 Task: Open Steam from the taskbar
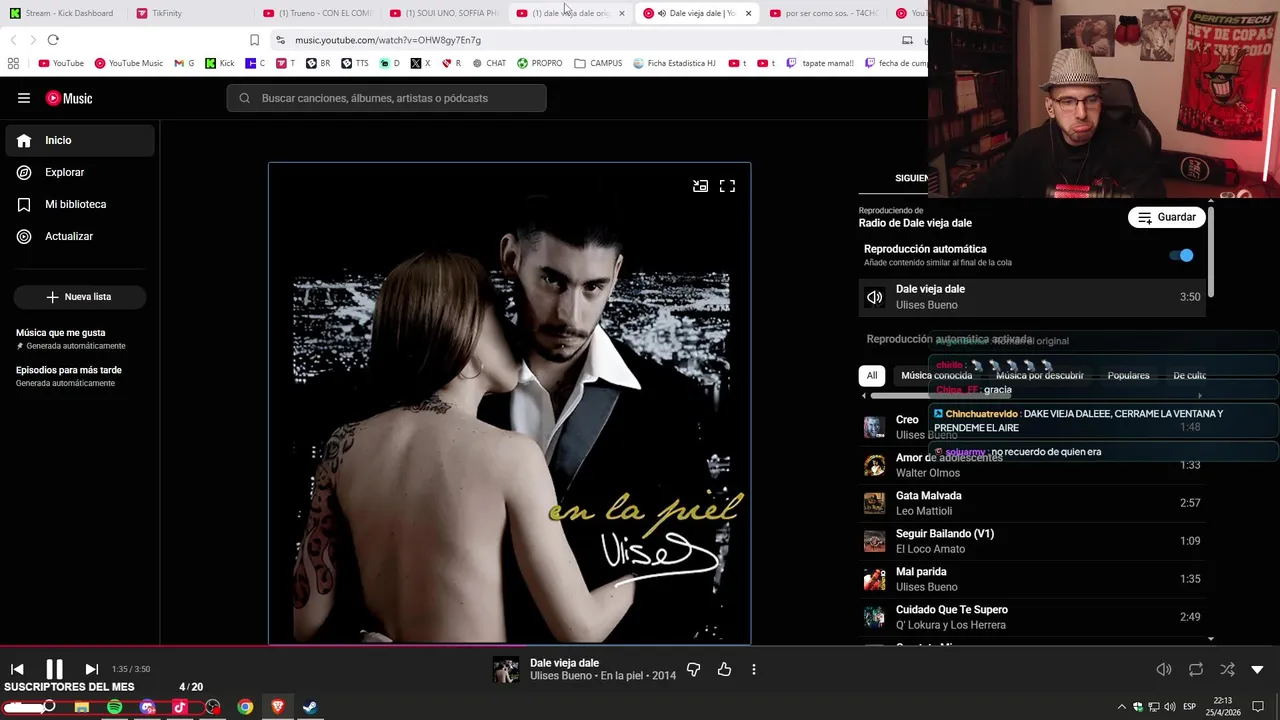point(310,707)
